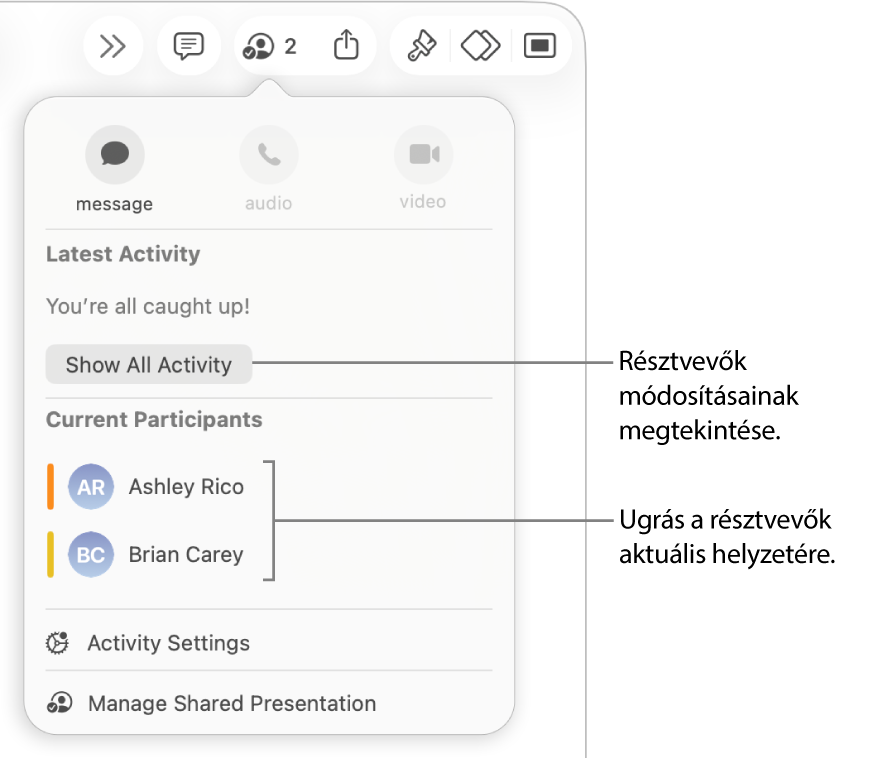
Task: Open the Format paintbrush toolbar button
Action: 421,46
